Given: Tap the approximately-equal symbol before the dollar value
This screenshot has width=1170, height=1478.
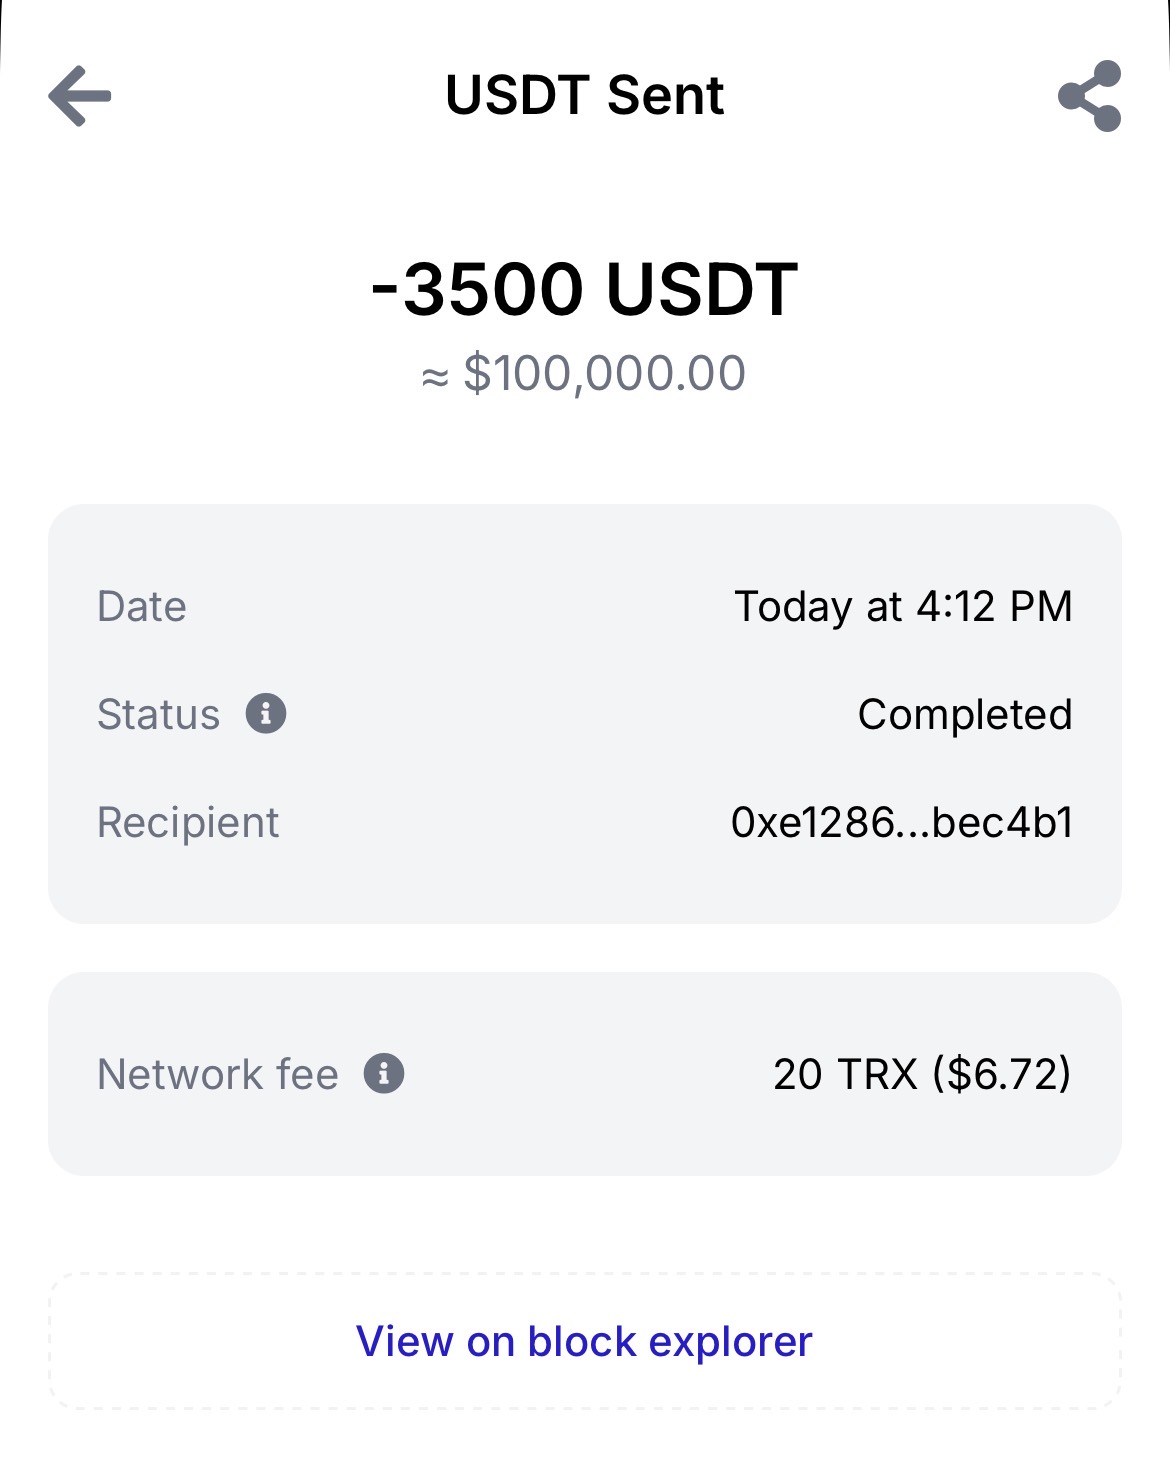Looking at the screenshot, I should (x=435, y=377).
